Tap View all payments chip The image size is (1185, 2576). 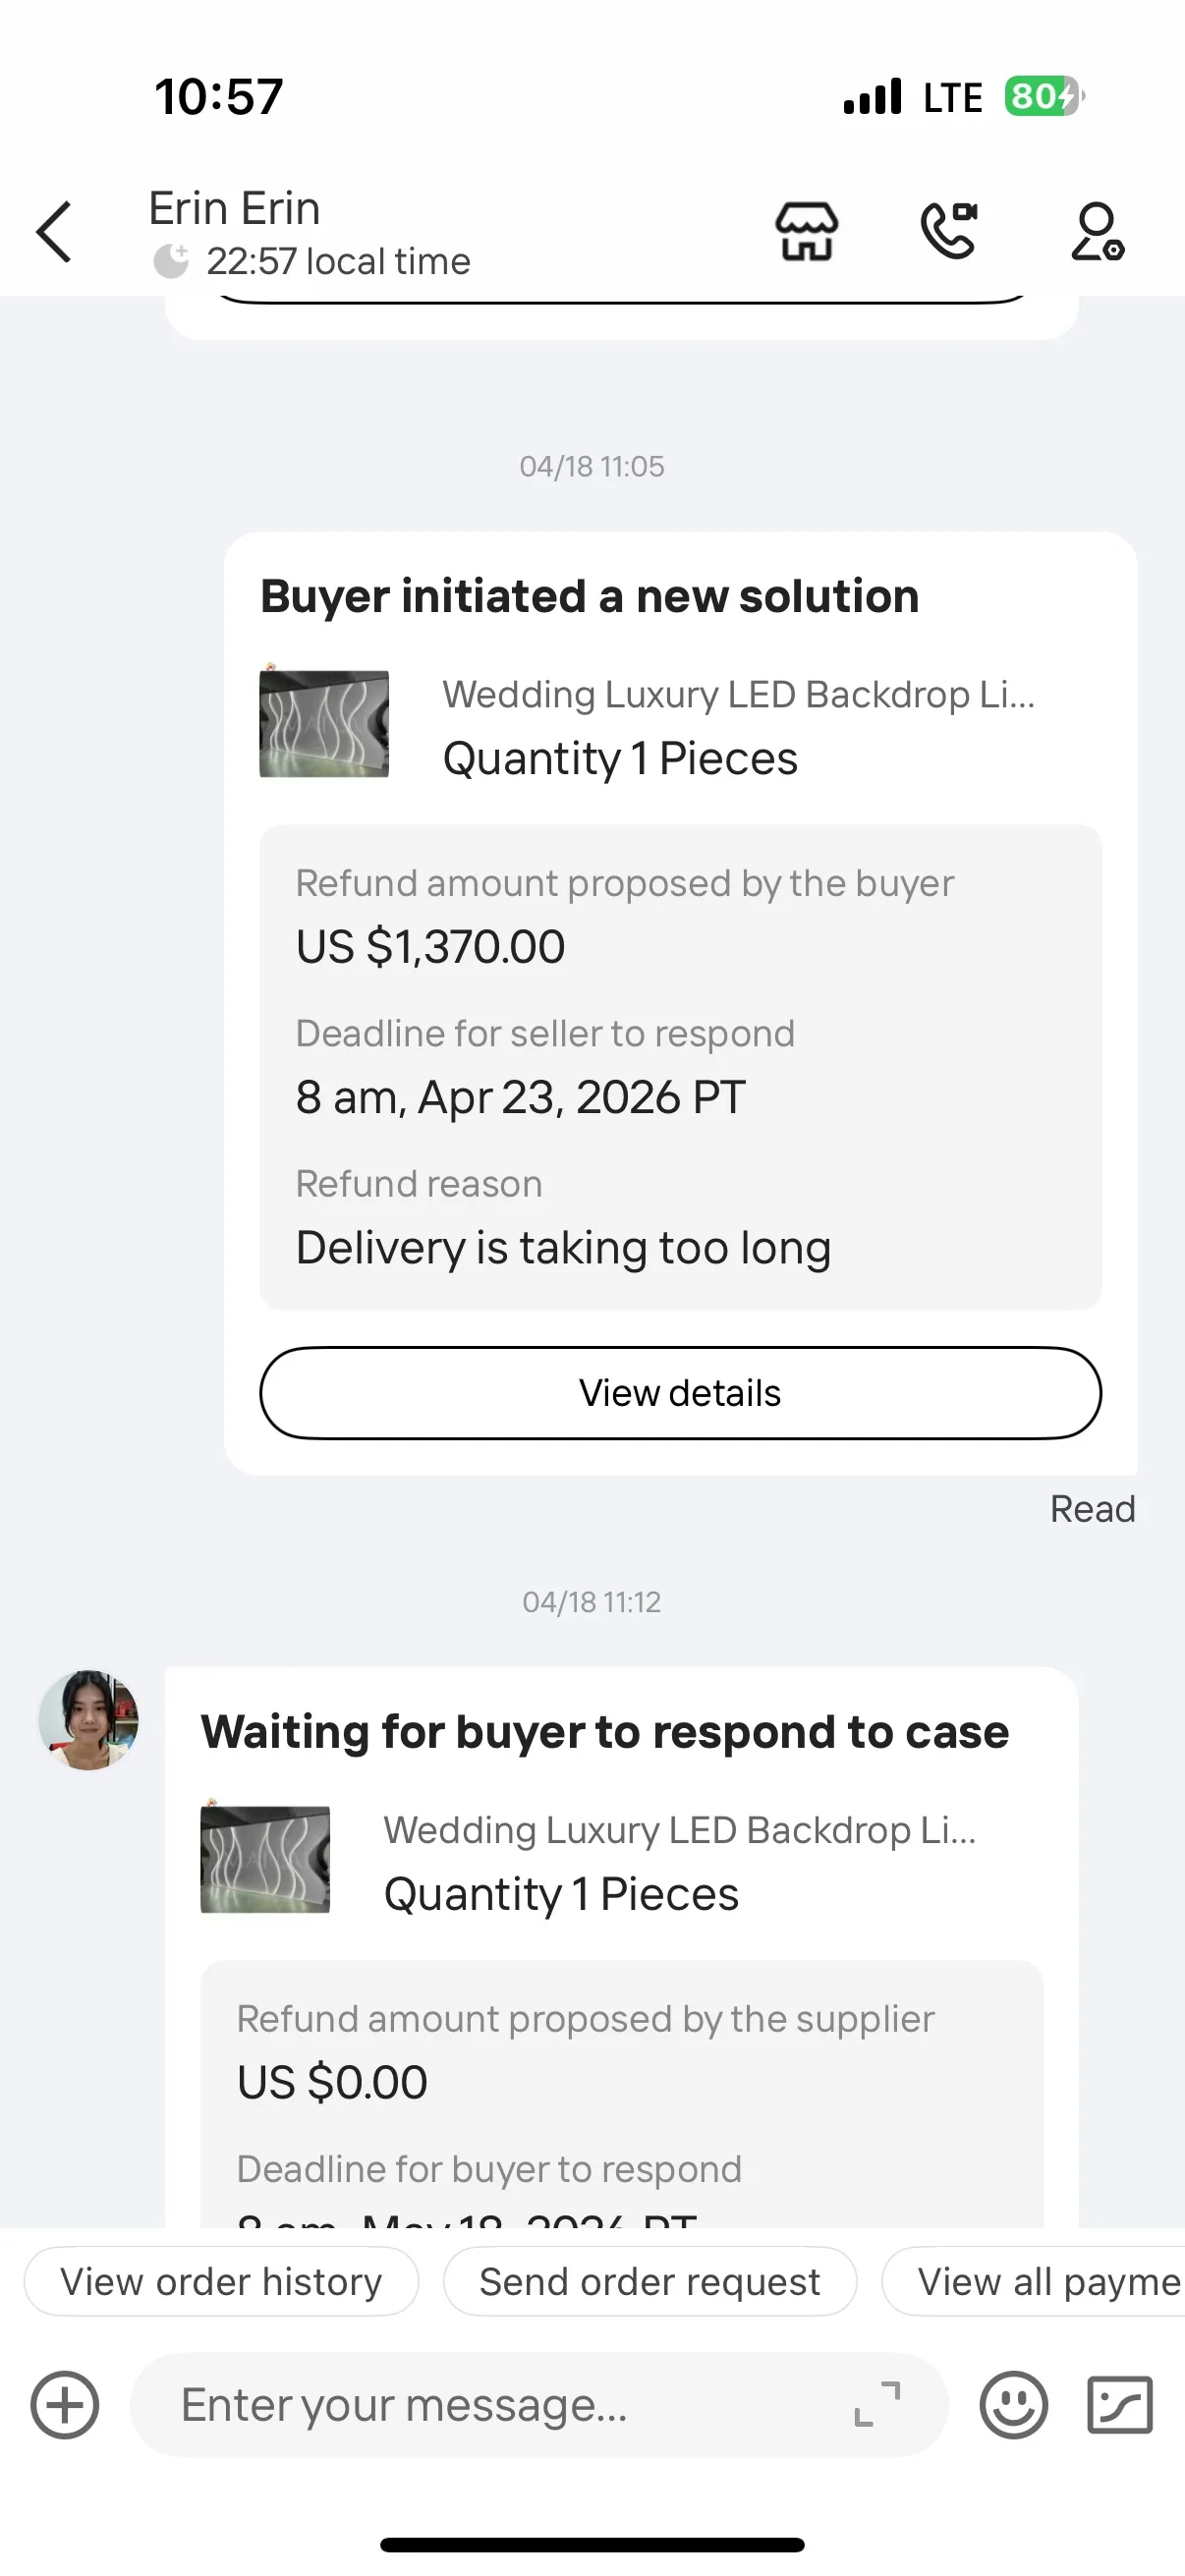(x=1034, y=2282)
